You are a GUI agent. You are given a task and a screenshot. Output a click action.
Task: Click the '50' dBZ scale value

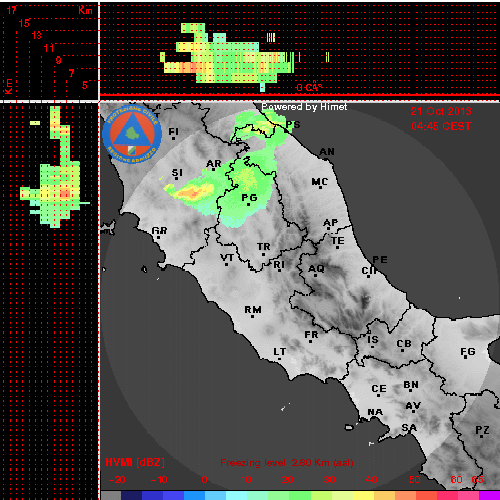(414, 480)
